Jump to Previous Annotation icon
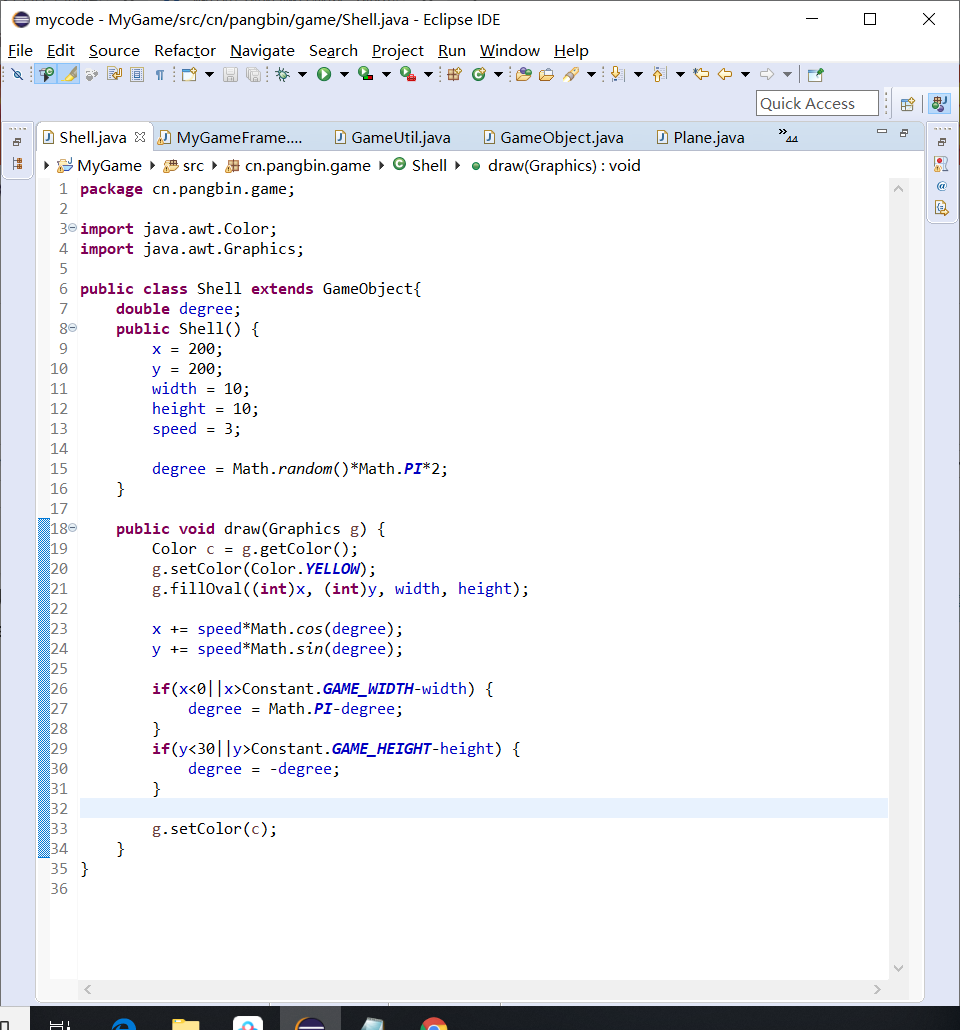This screenshot has height=1030, width=960. 659,74
